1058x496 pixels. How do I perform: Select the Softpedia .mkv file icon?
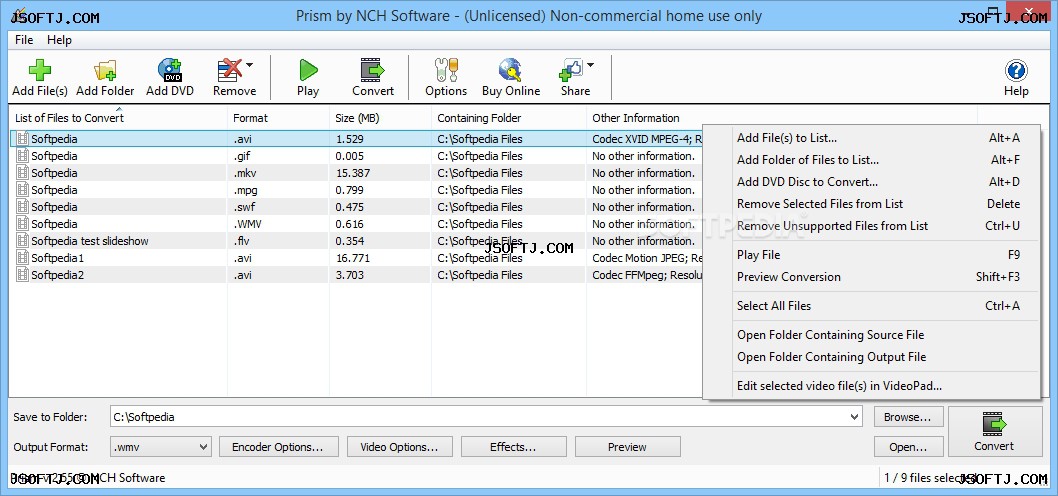[x=23, y=173]
